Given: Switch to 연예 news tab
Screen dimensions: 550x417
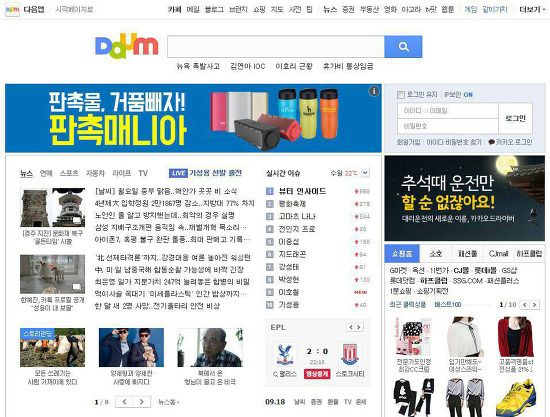Looking at the screenshot, I should pyautogui.click(x=46, y=173).
